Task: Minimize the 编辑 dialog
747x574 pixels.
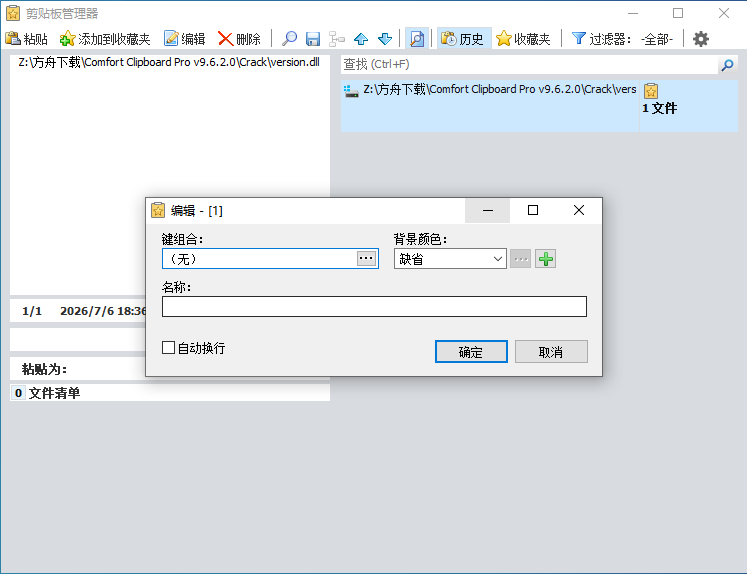Action: point(487,210)
